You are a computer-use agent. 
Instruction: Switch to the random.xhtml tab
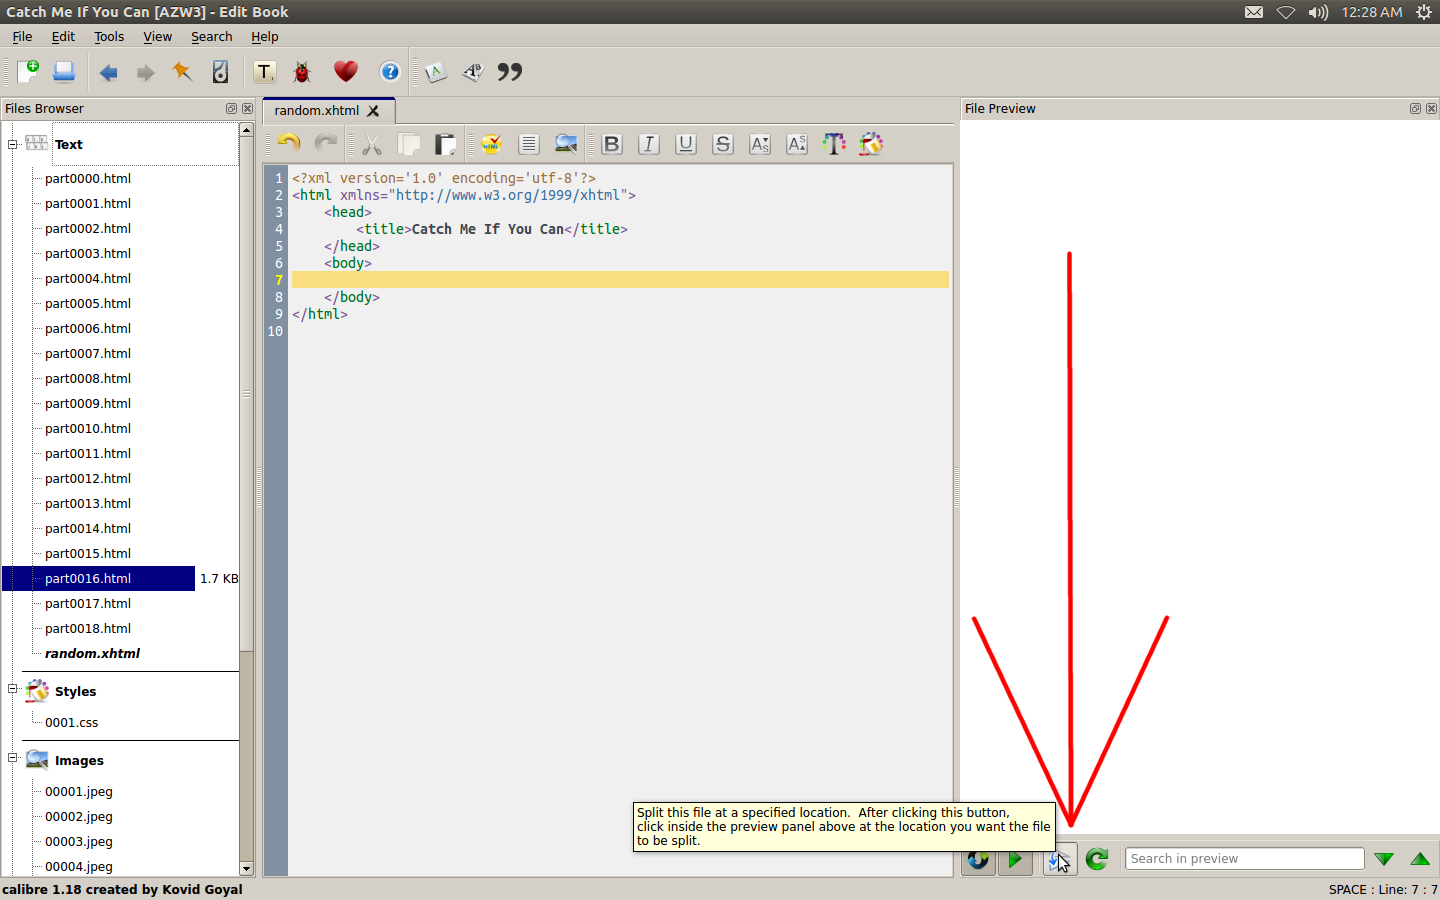click(x=317, y=111)
